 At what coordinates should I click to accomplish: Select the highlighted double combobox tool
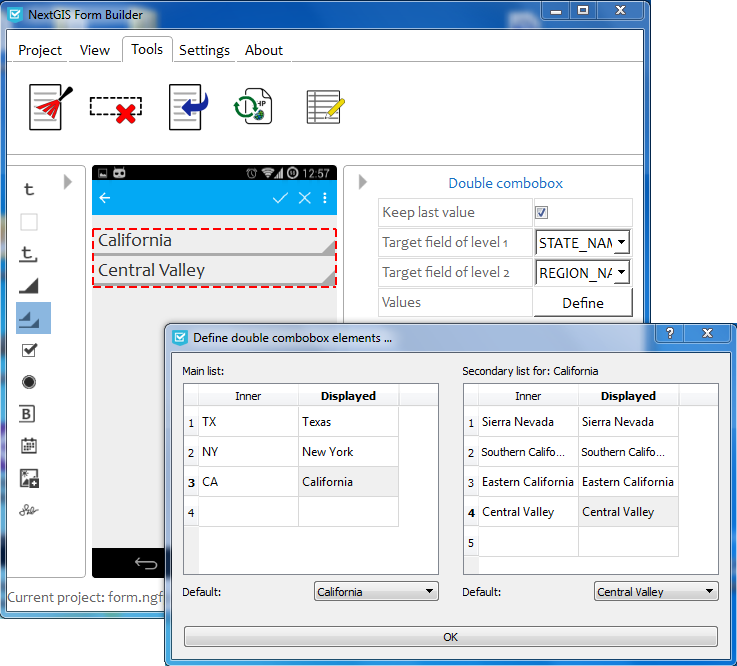33,318
